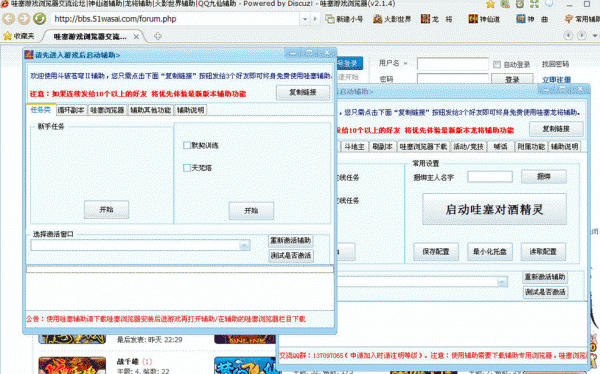Image resolution: width=600 pixels, height=374 pixels.
Task: Switch to the 刷副本 tab
Action: point(382,147)
